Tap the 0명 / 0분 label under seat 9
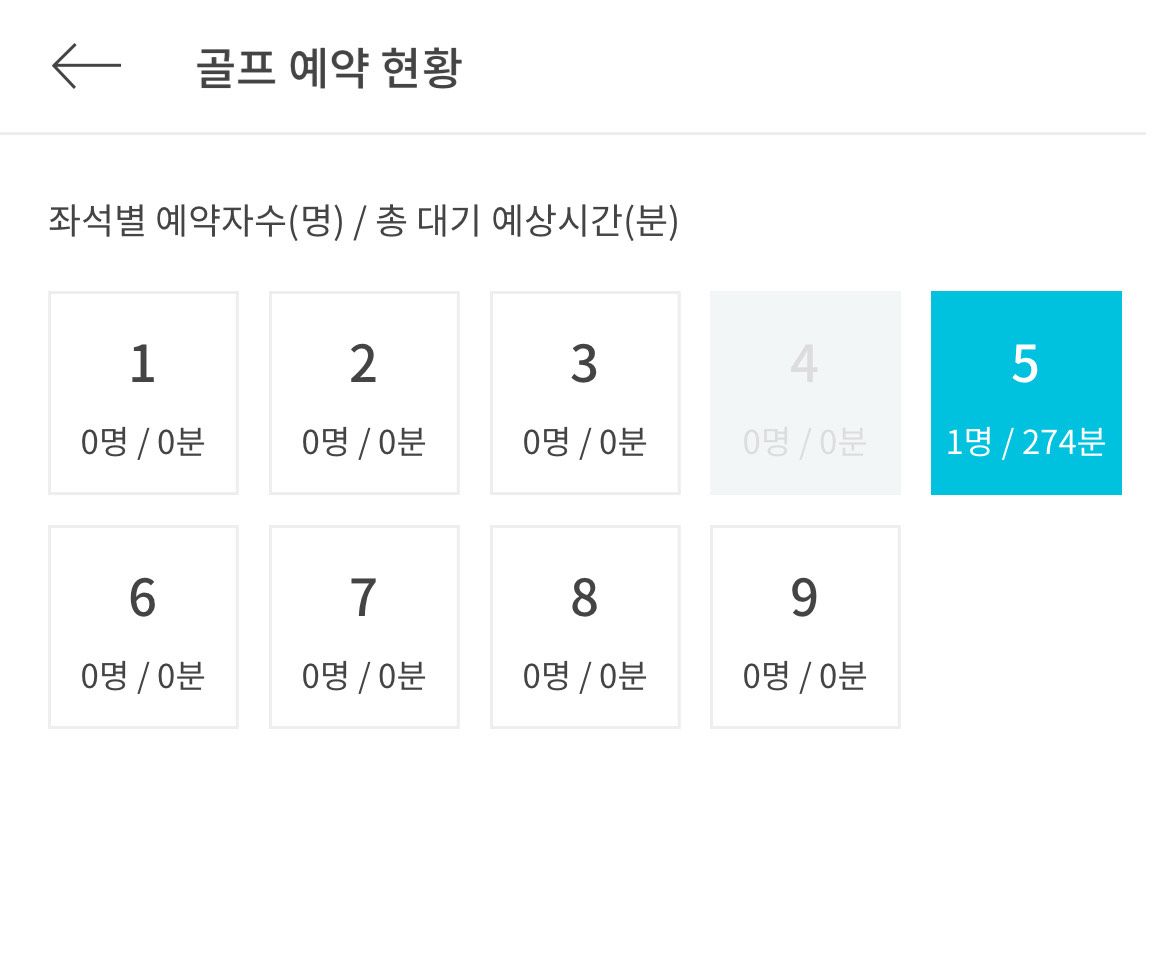 (x=804, y=676)
